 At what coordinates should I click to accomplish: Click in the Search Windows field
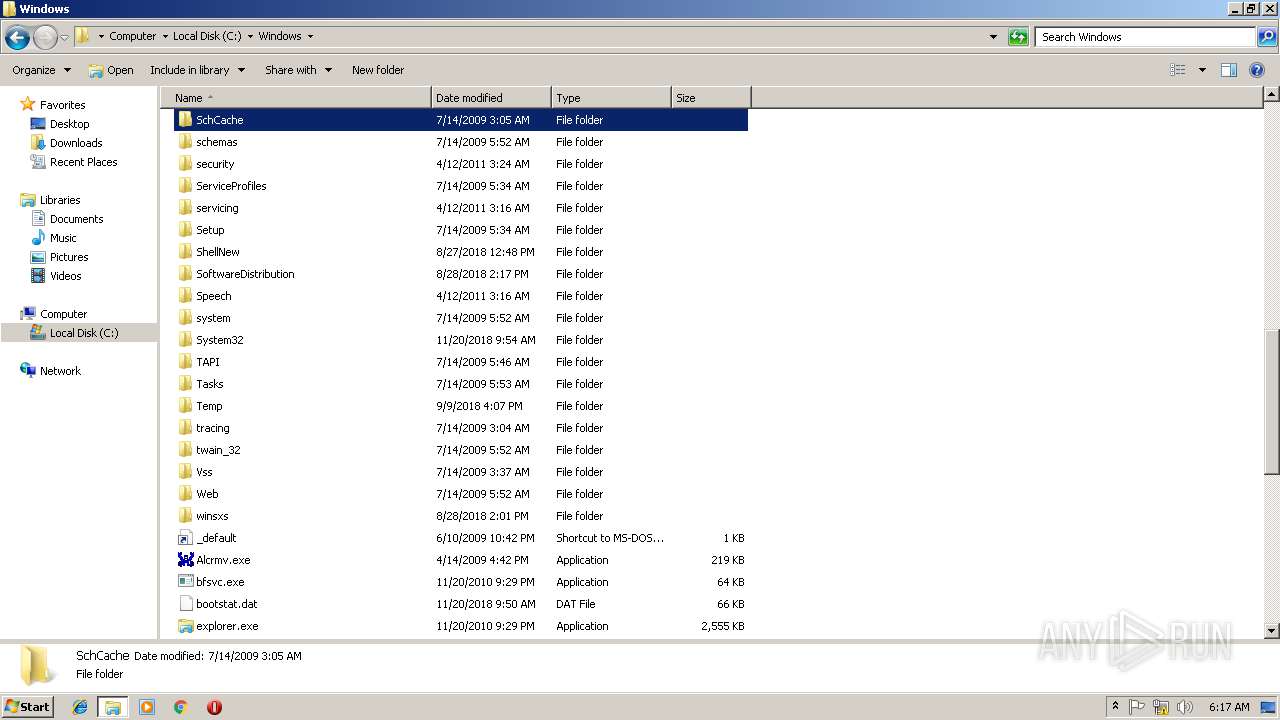click(1146, 37)
